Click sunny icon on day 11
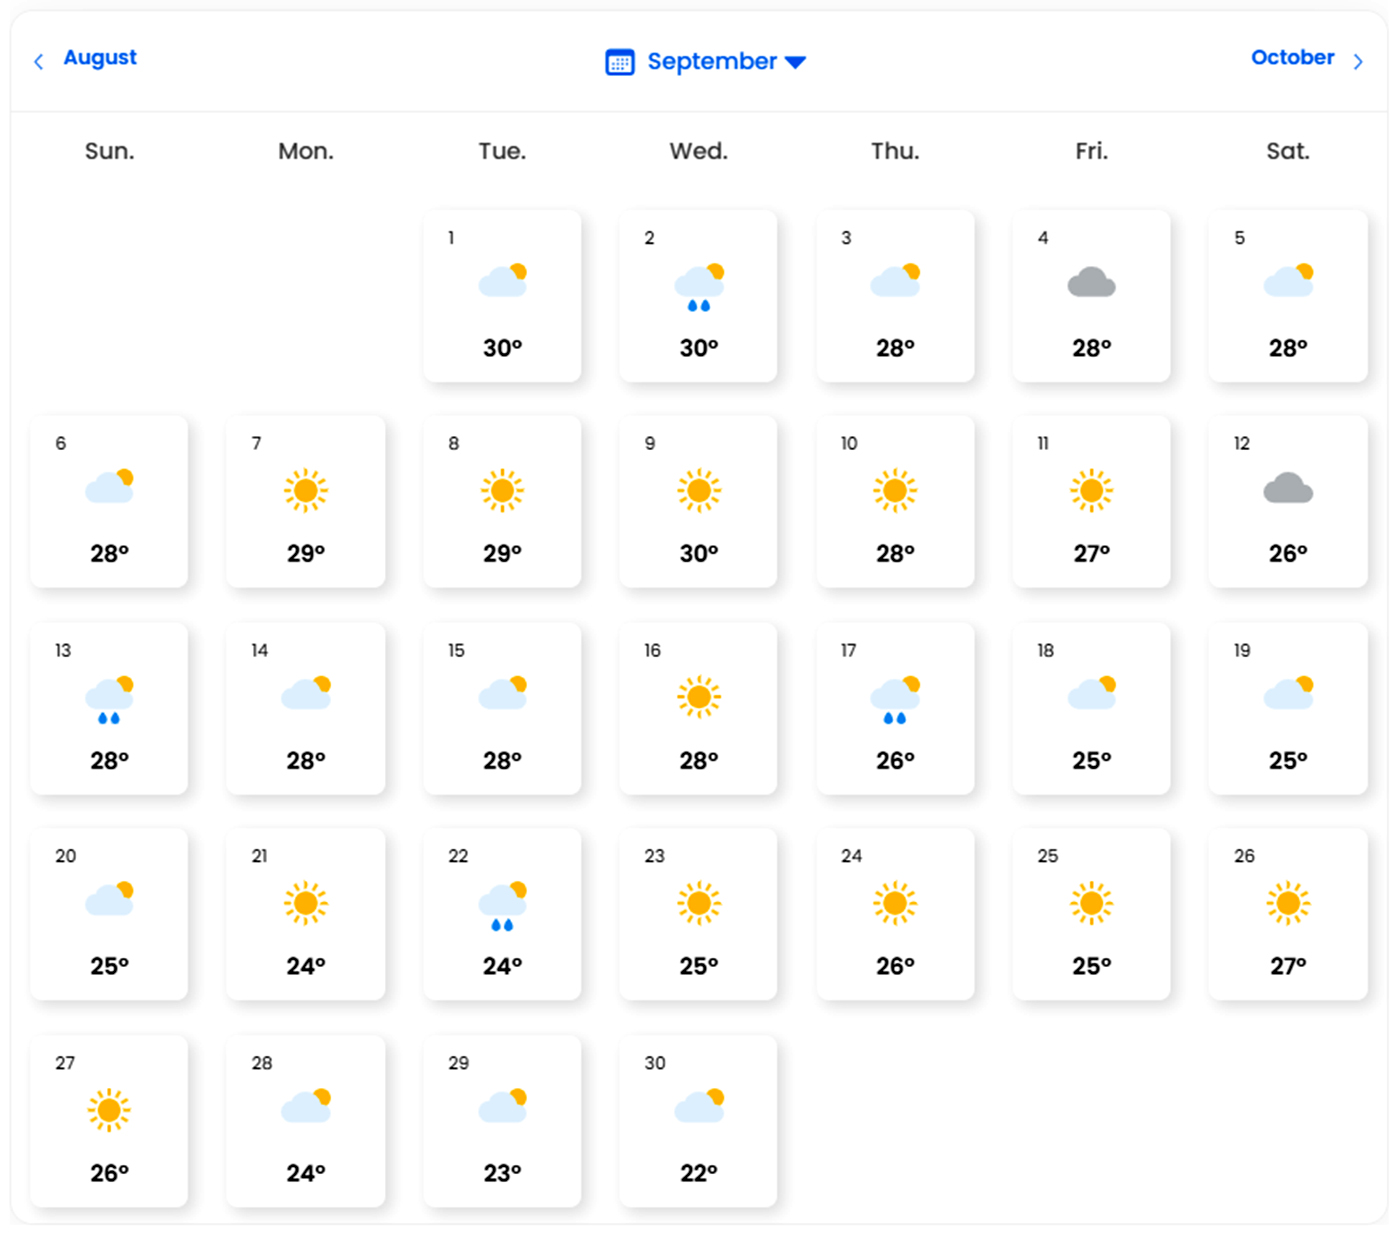 point(1092,491)
